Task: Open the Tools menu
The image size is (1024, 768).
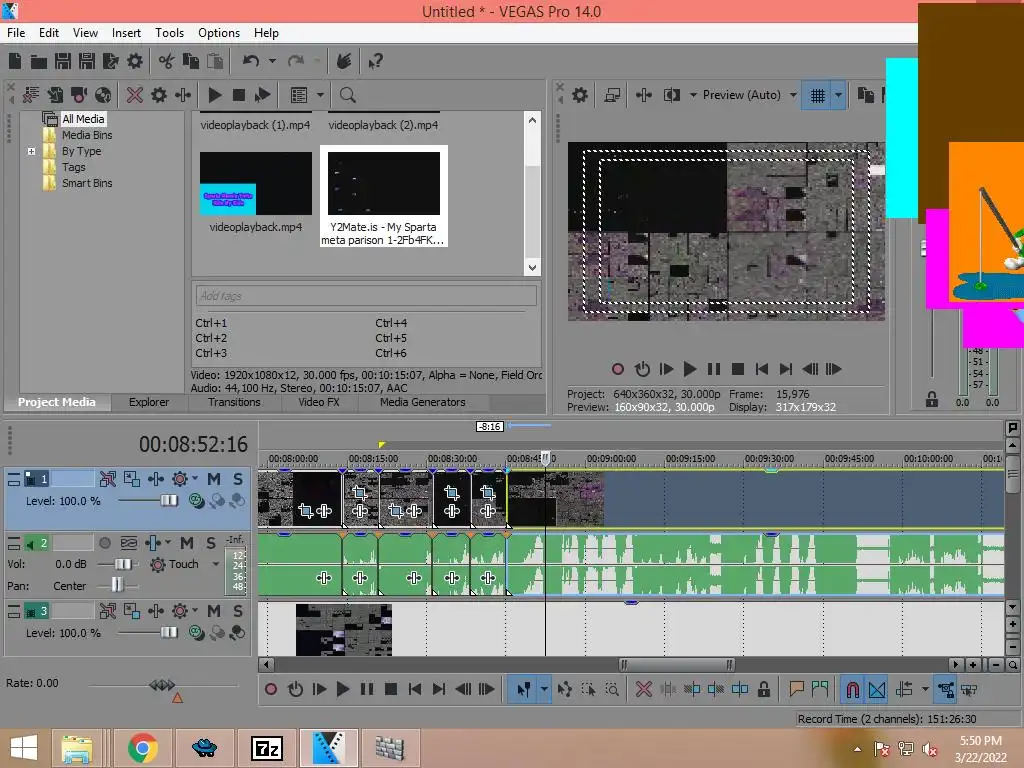Action: click(169, 33)
